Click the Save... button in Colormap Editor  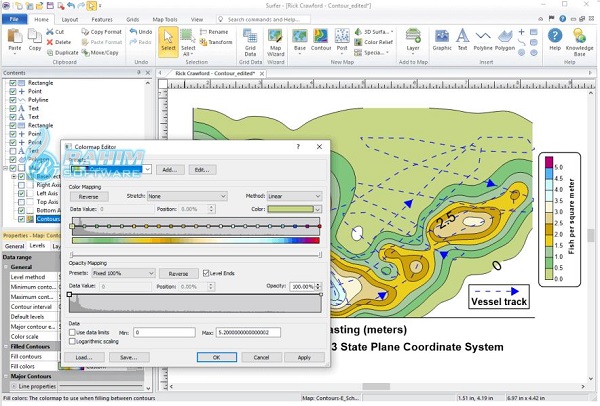click(x=129, y=357)
